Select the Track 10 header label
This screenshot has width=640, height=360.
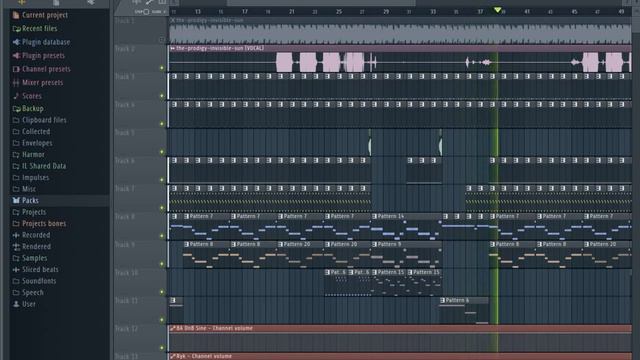click(126, 273)
